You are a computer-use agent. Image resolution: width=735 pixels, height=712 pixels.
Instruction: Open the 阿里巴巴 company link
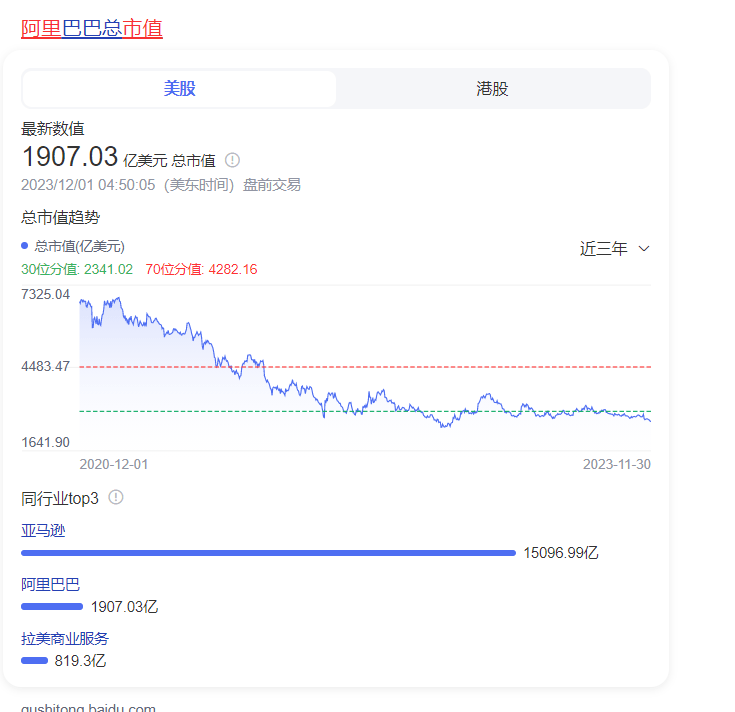[x=50, y=585]
